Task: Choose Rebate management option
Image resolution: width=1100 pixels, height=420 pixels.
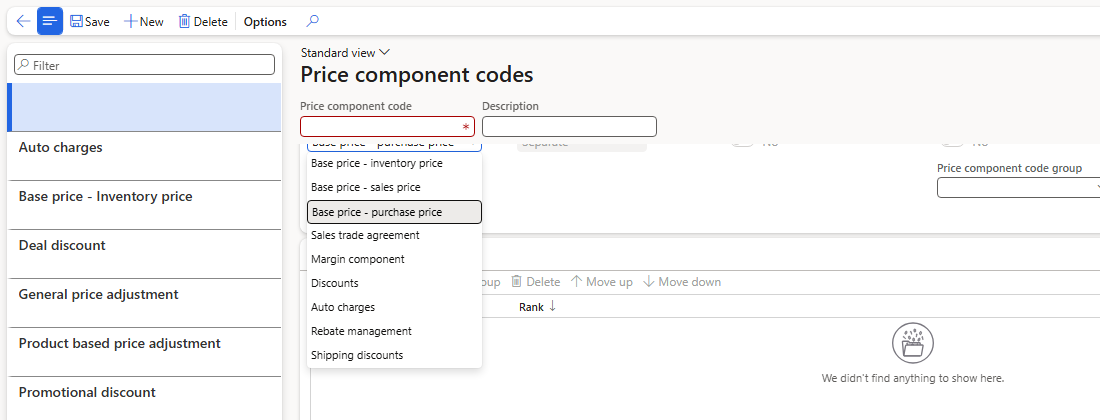Action: coord(394,331)
